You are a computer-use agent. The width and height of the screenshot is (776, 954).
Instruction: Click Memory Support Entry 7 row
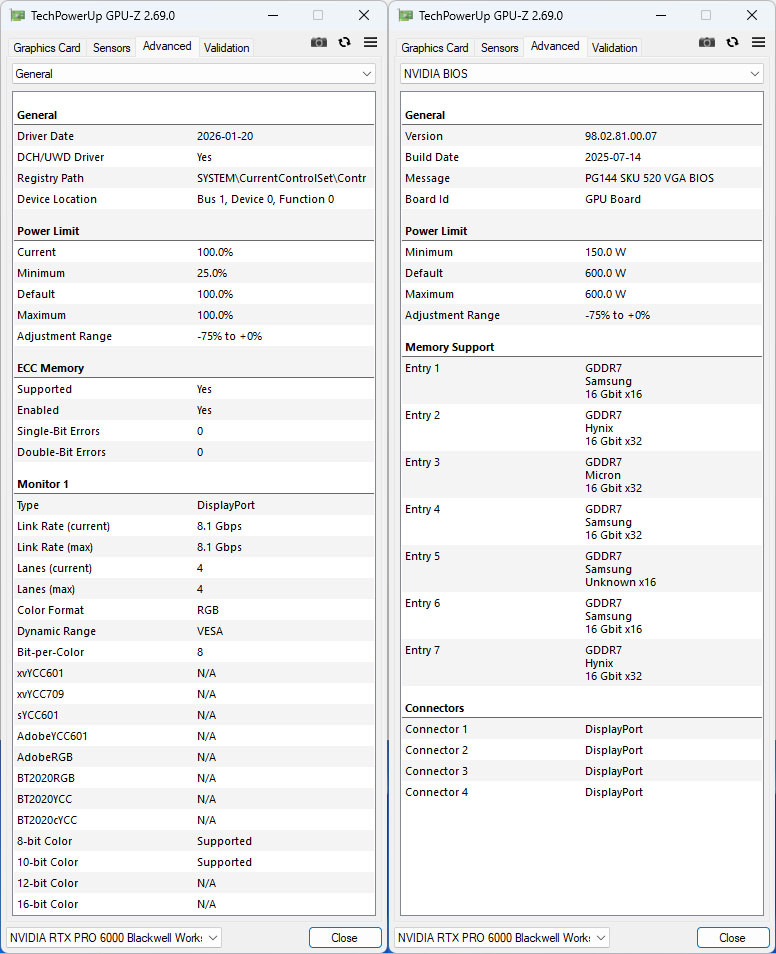[582, 663]
